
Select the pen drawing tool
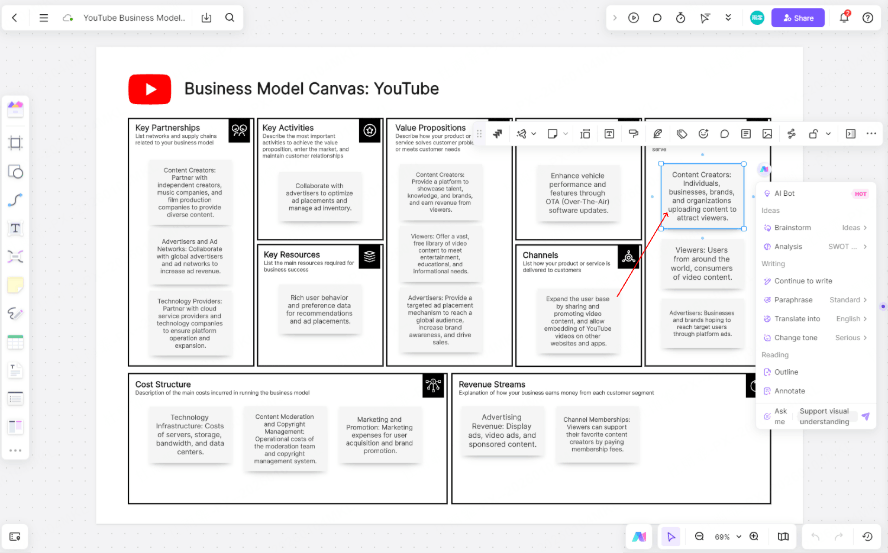pyautogui.click(x=15, y=313)
